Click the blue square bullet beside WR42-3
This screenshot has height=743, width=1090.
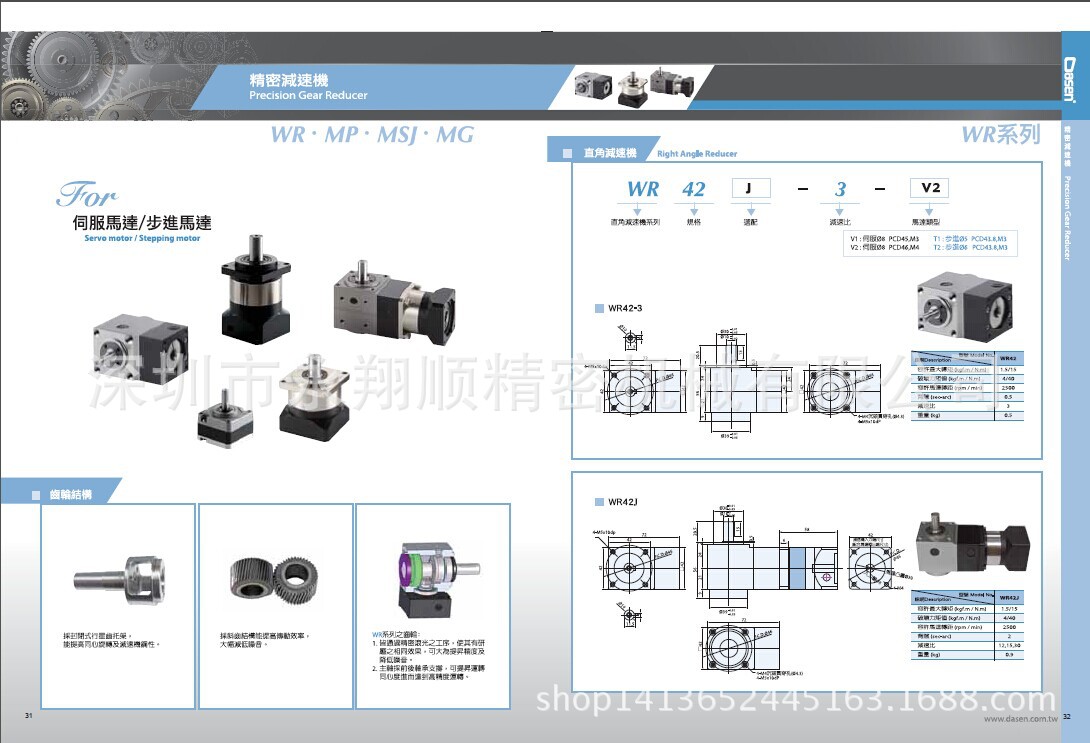coord(600,308)
